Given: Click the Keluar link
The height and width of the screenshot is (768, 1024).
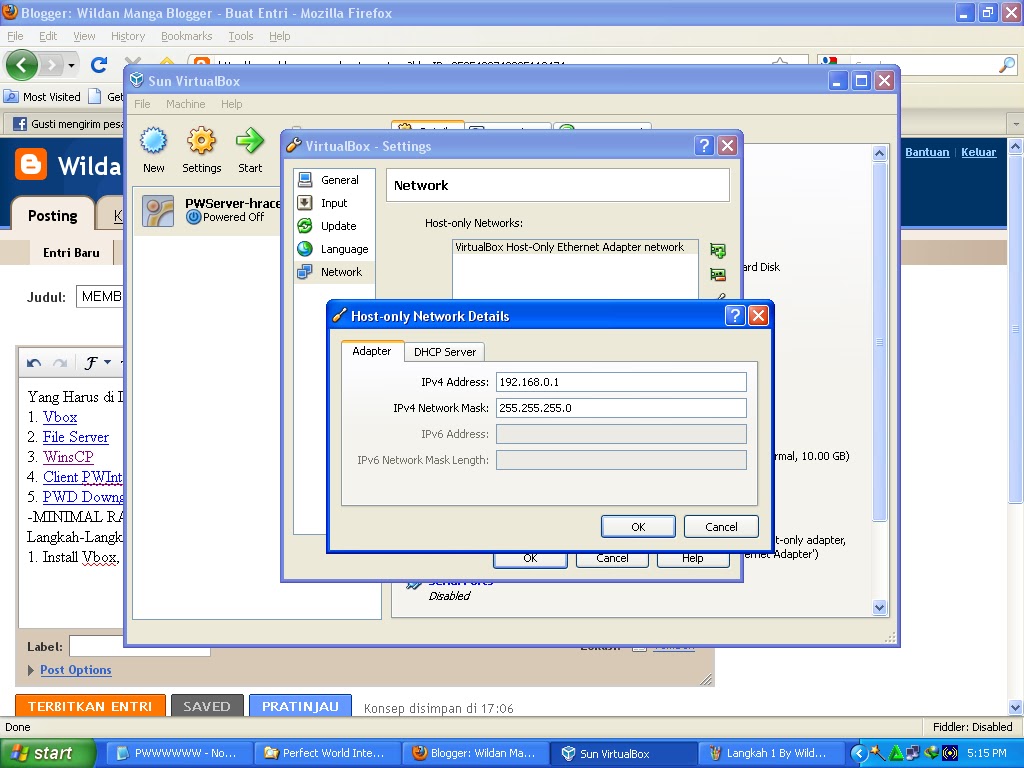Looking at the screenshot, I should (978, 152).
